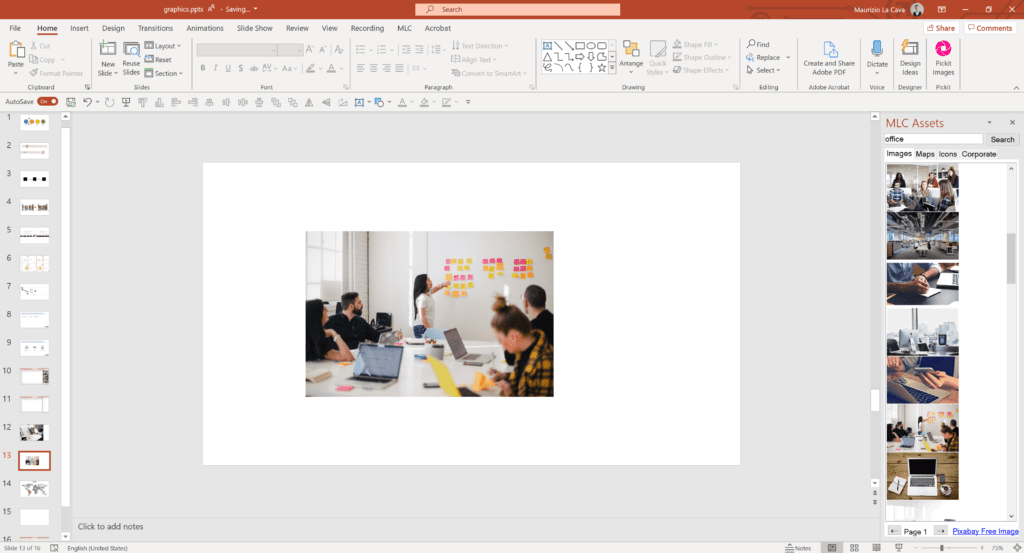Toggle the Notes pane in status bar
1024x553 pixels.
797,548
